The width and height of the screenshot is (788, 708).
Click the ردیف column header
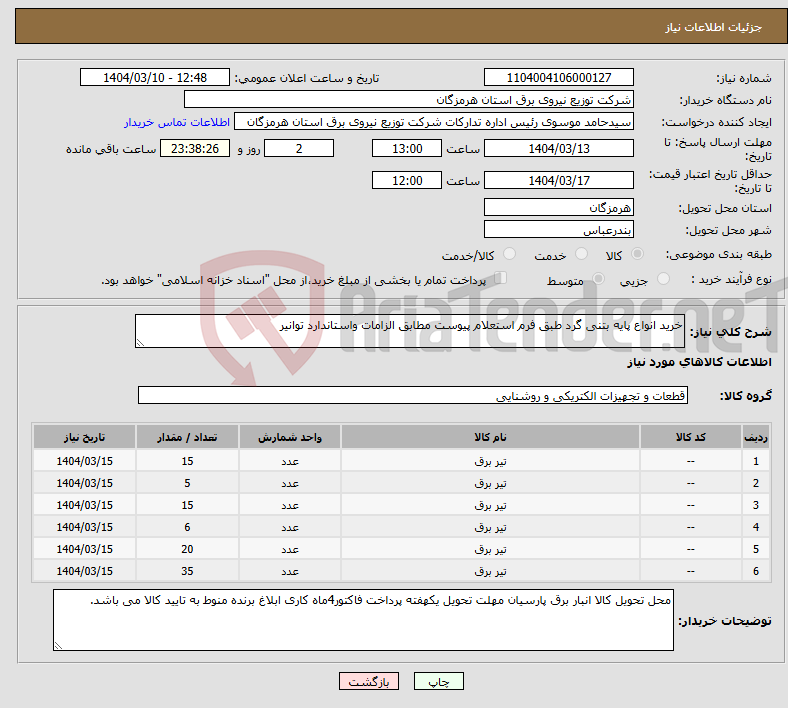click(x=755, y=437)
